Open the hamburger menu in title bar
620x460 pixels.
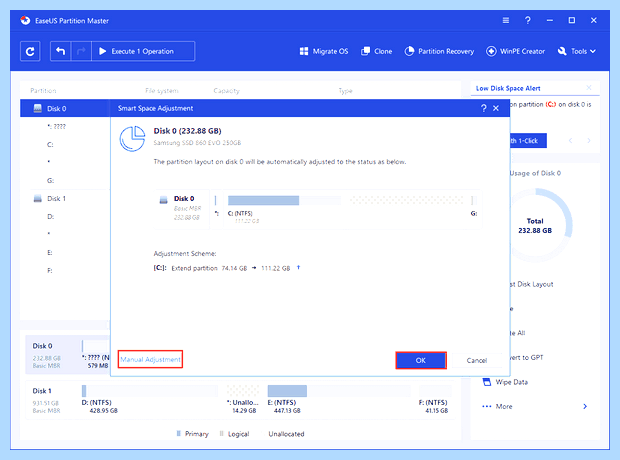(x=506, y=20)
